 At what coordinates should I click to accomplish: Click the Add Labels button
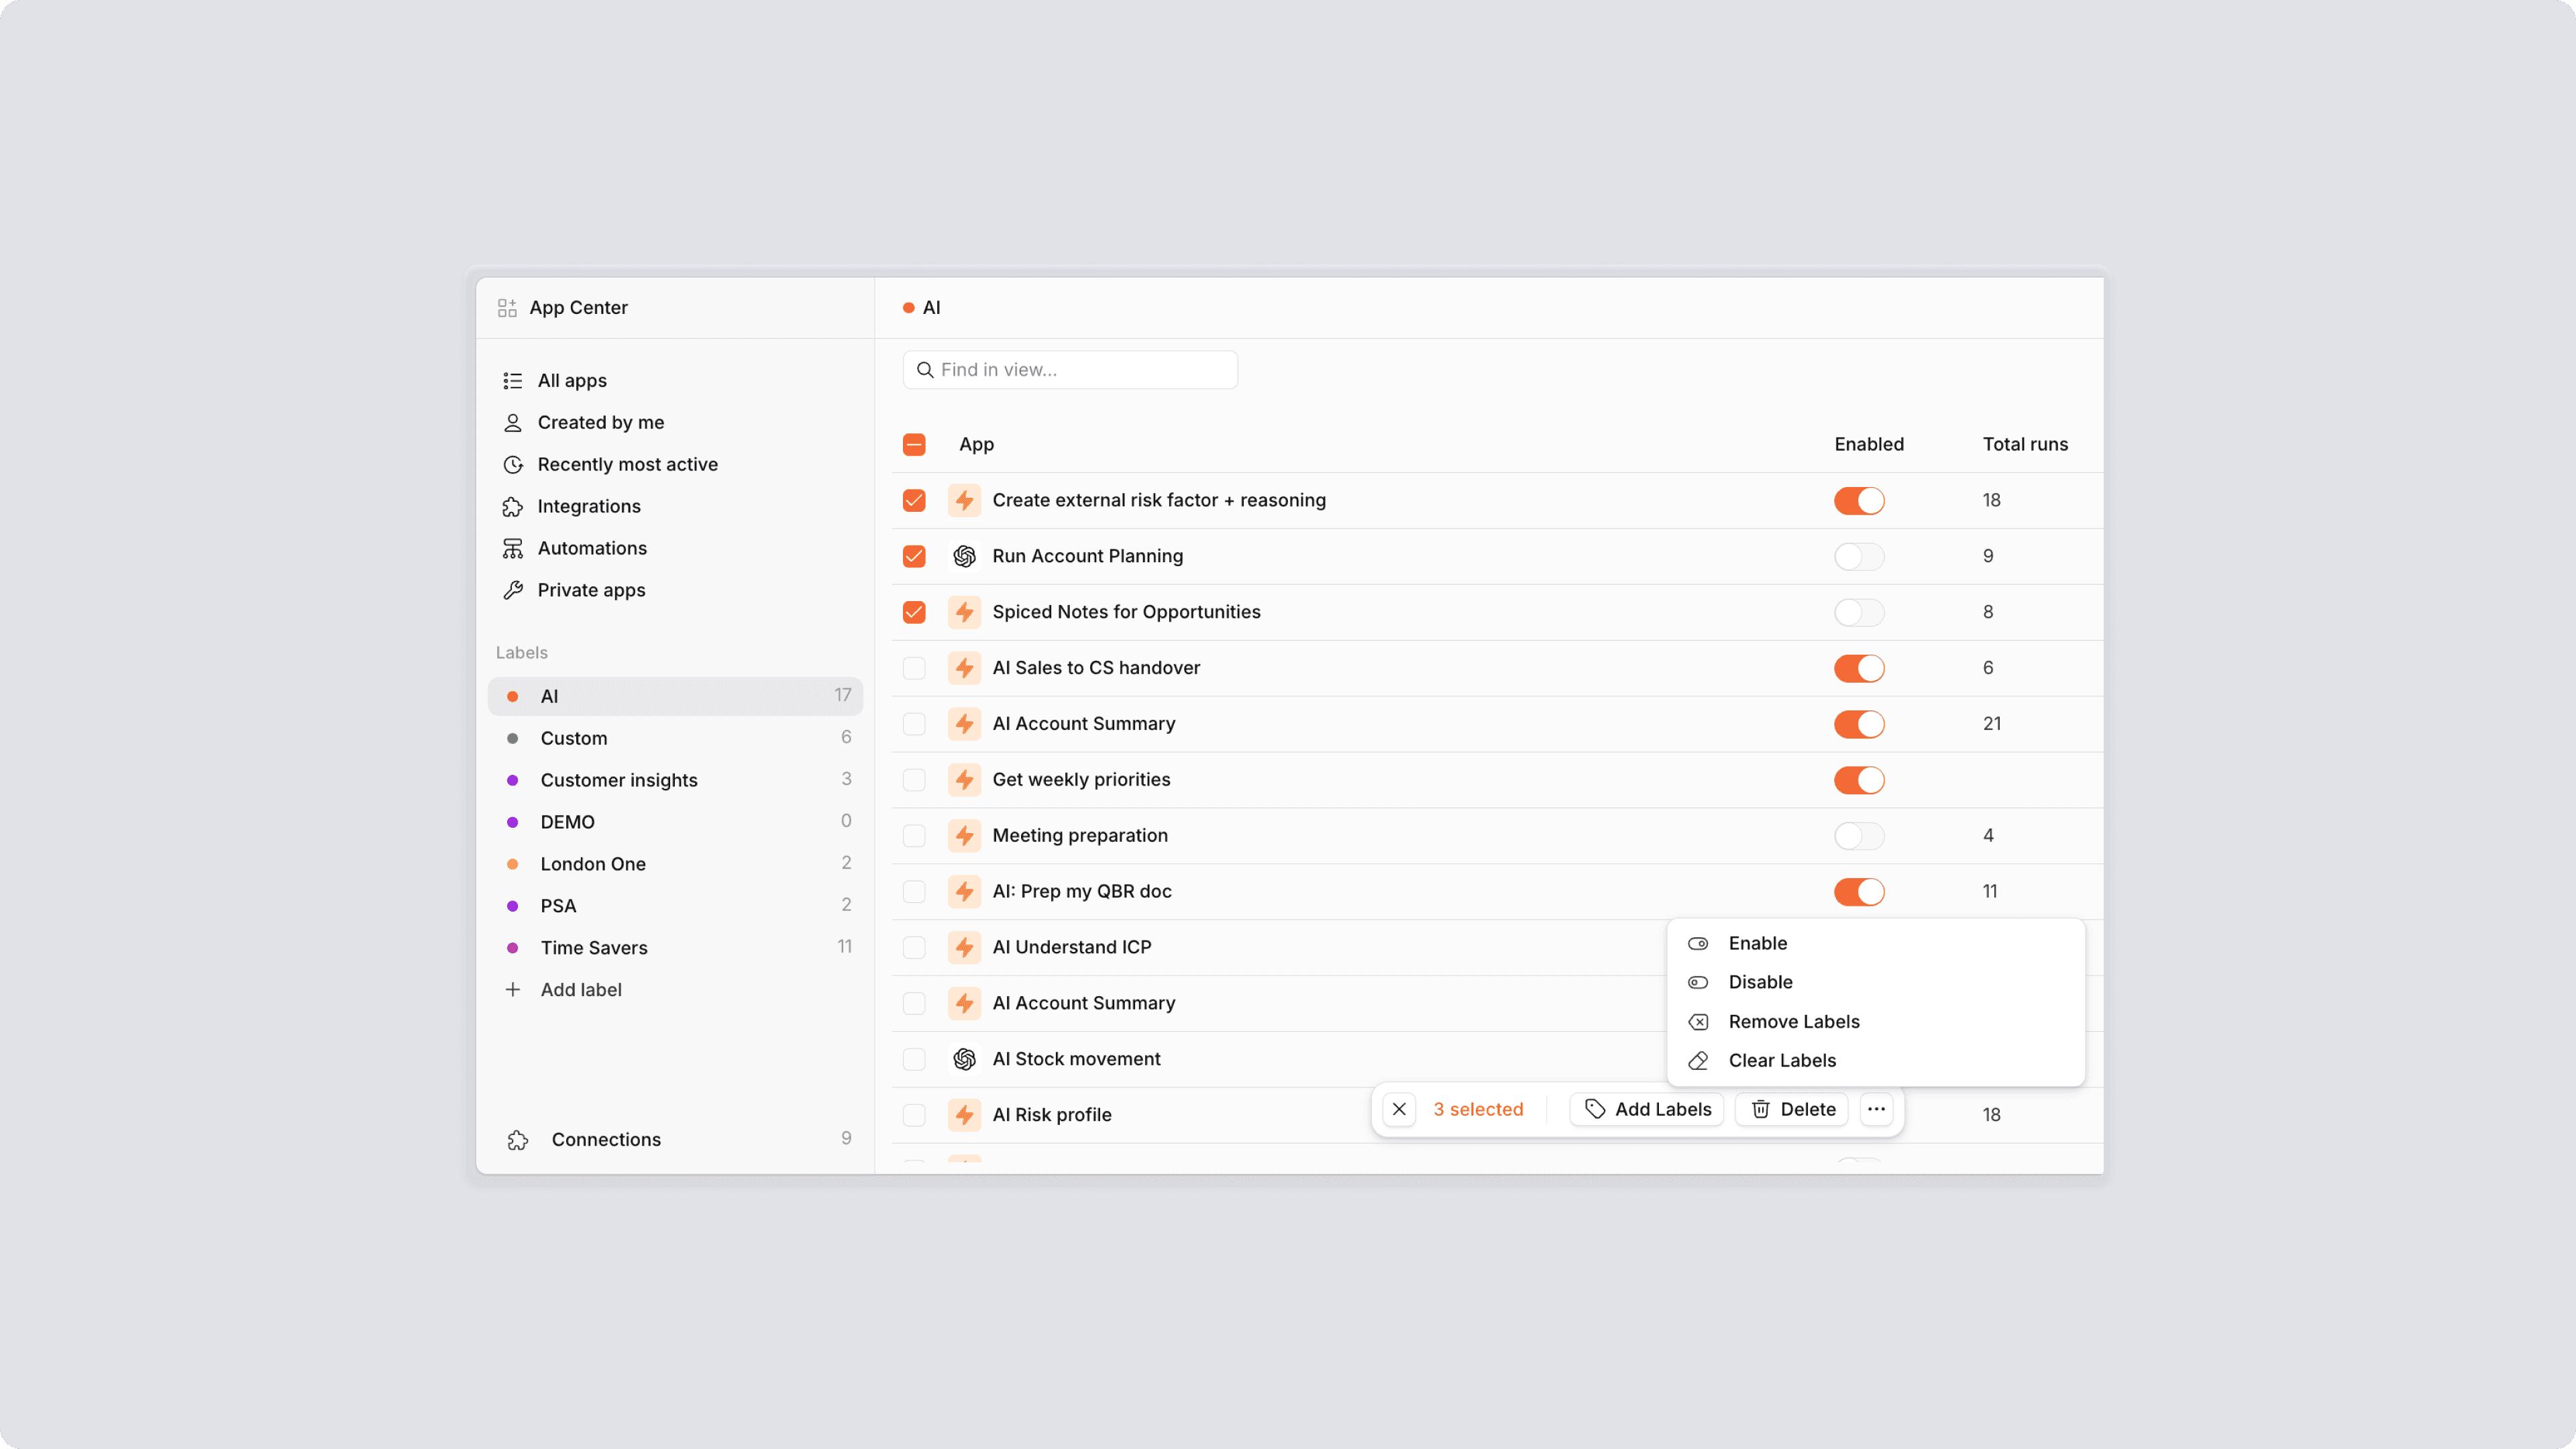(x=1647, y=1110)
